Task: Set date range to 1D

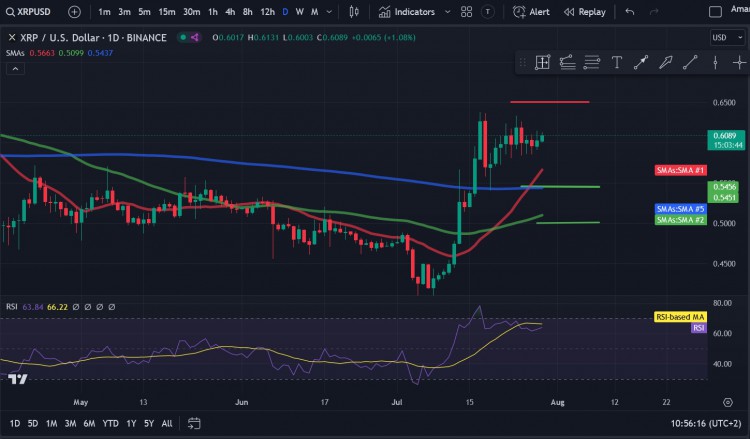Action: [15, 423]
